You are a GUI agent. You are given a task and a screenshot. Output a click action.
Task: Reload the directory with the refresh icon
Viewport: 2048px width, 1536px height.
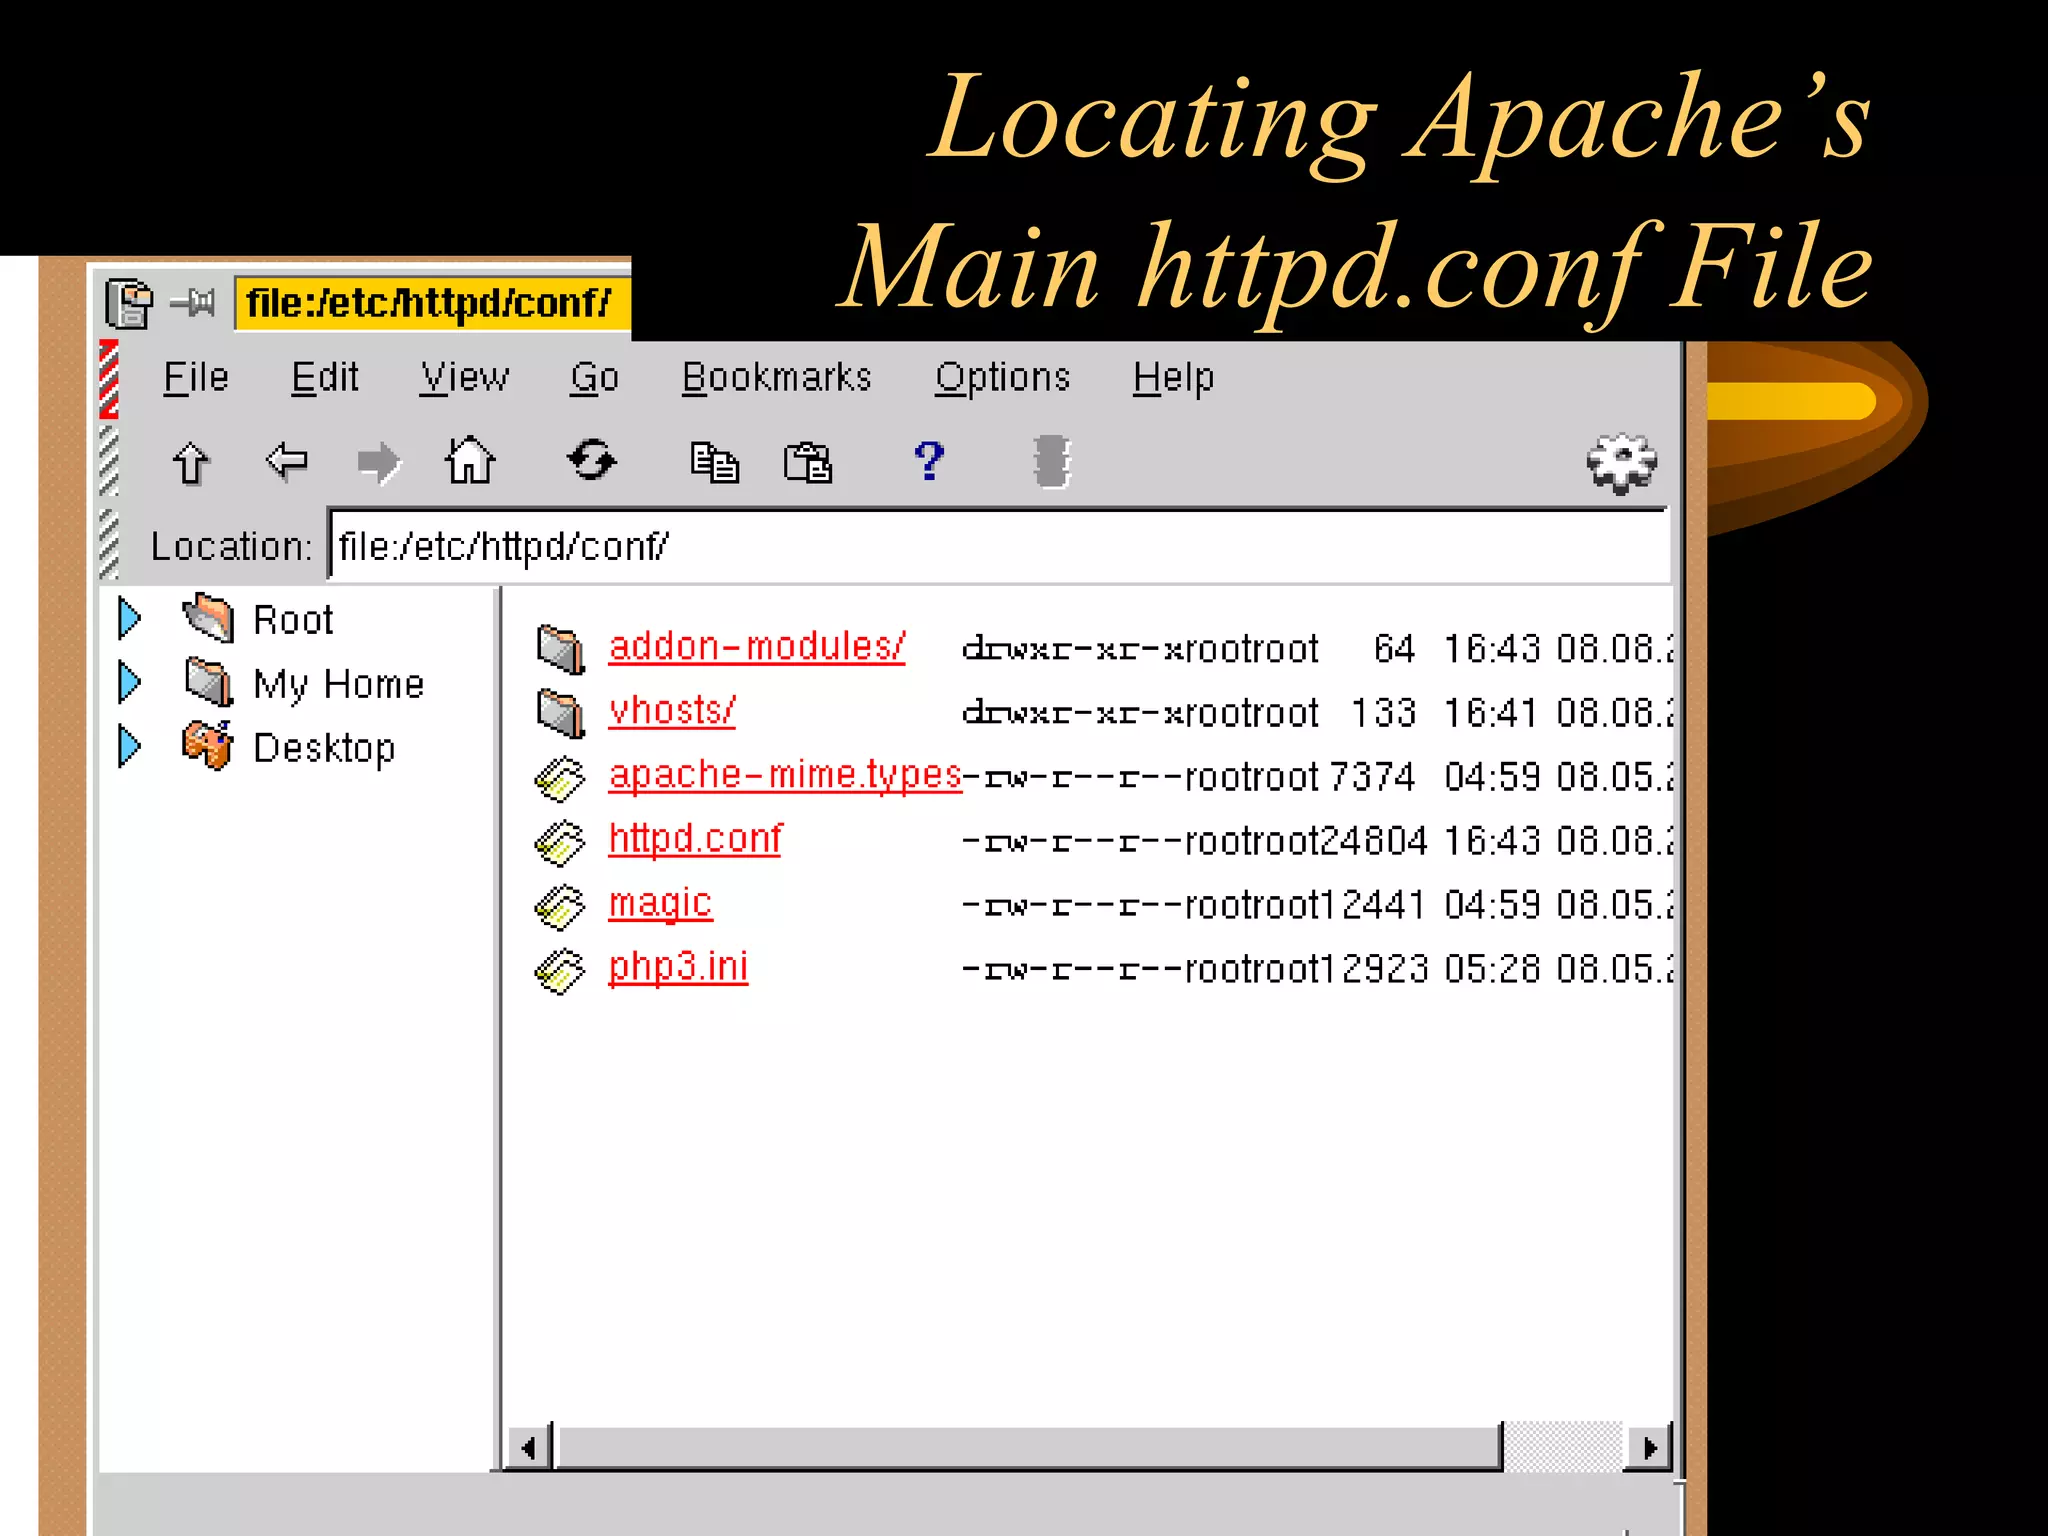coord(592,461)
